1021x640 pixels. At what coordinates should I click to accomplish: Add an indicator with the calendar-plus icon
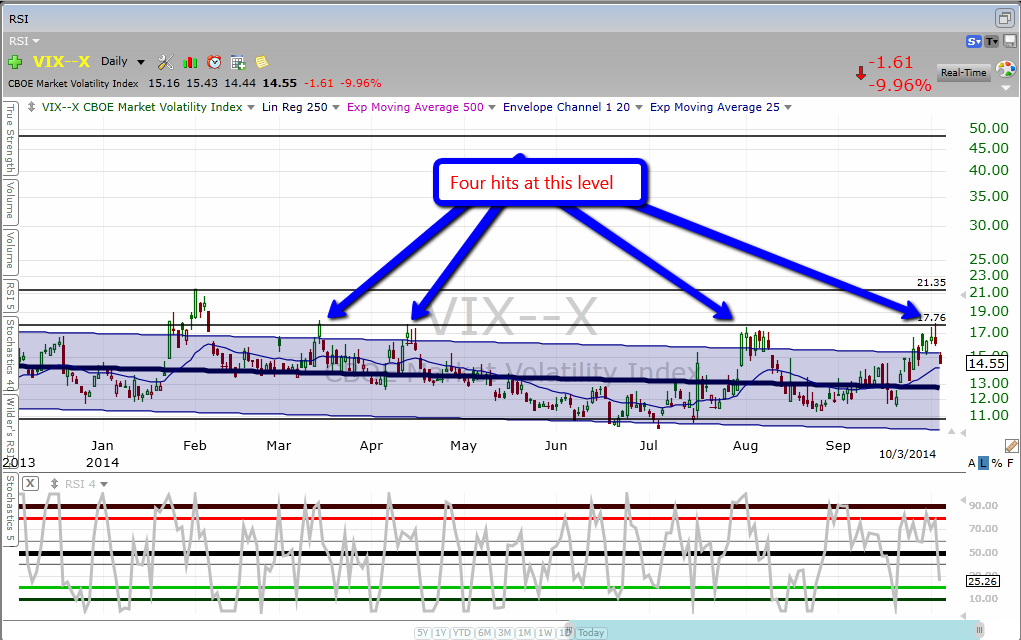[x=238, y=63]
